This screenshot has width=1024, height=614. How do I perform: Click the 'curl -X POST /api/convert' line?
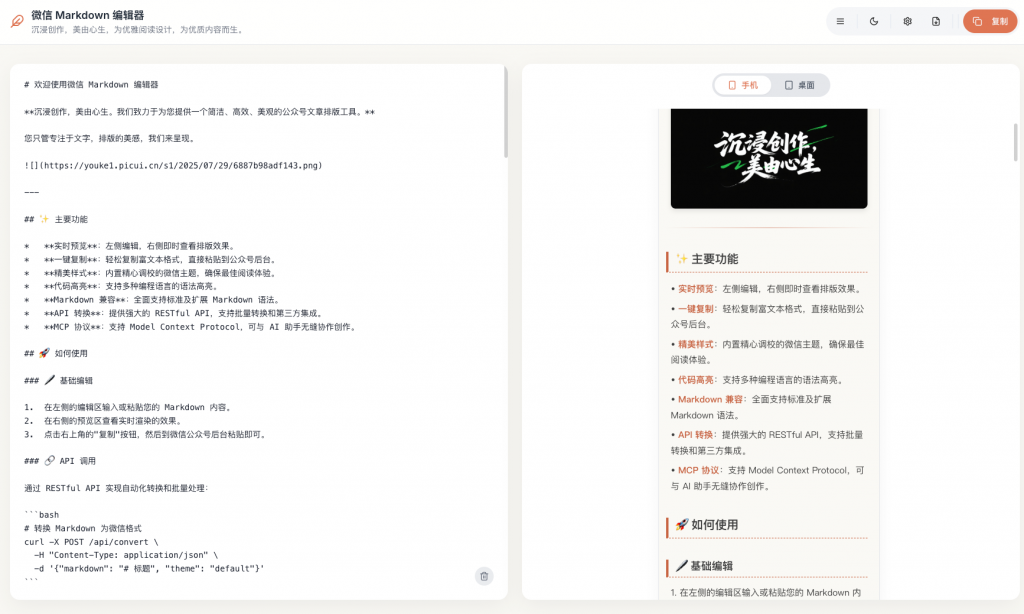click(91, 541)
